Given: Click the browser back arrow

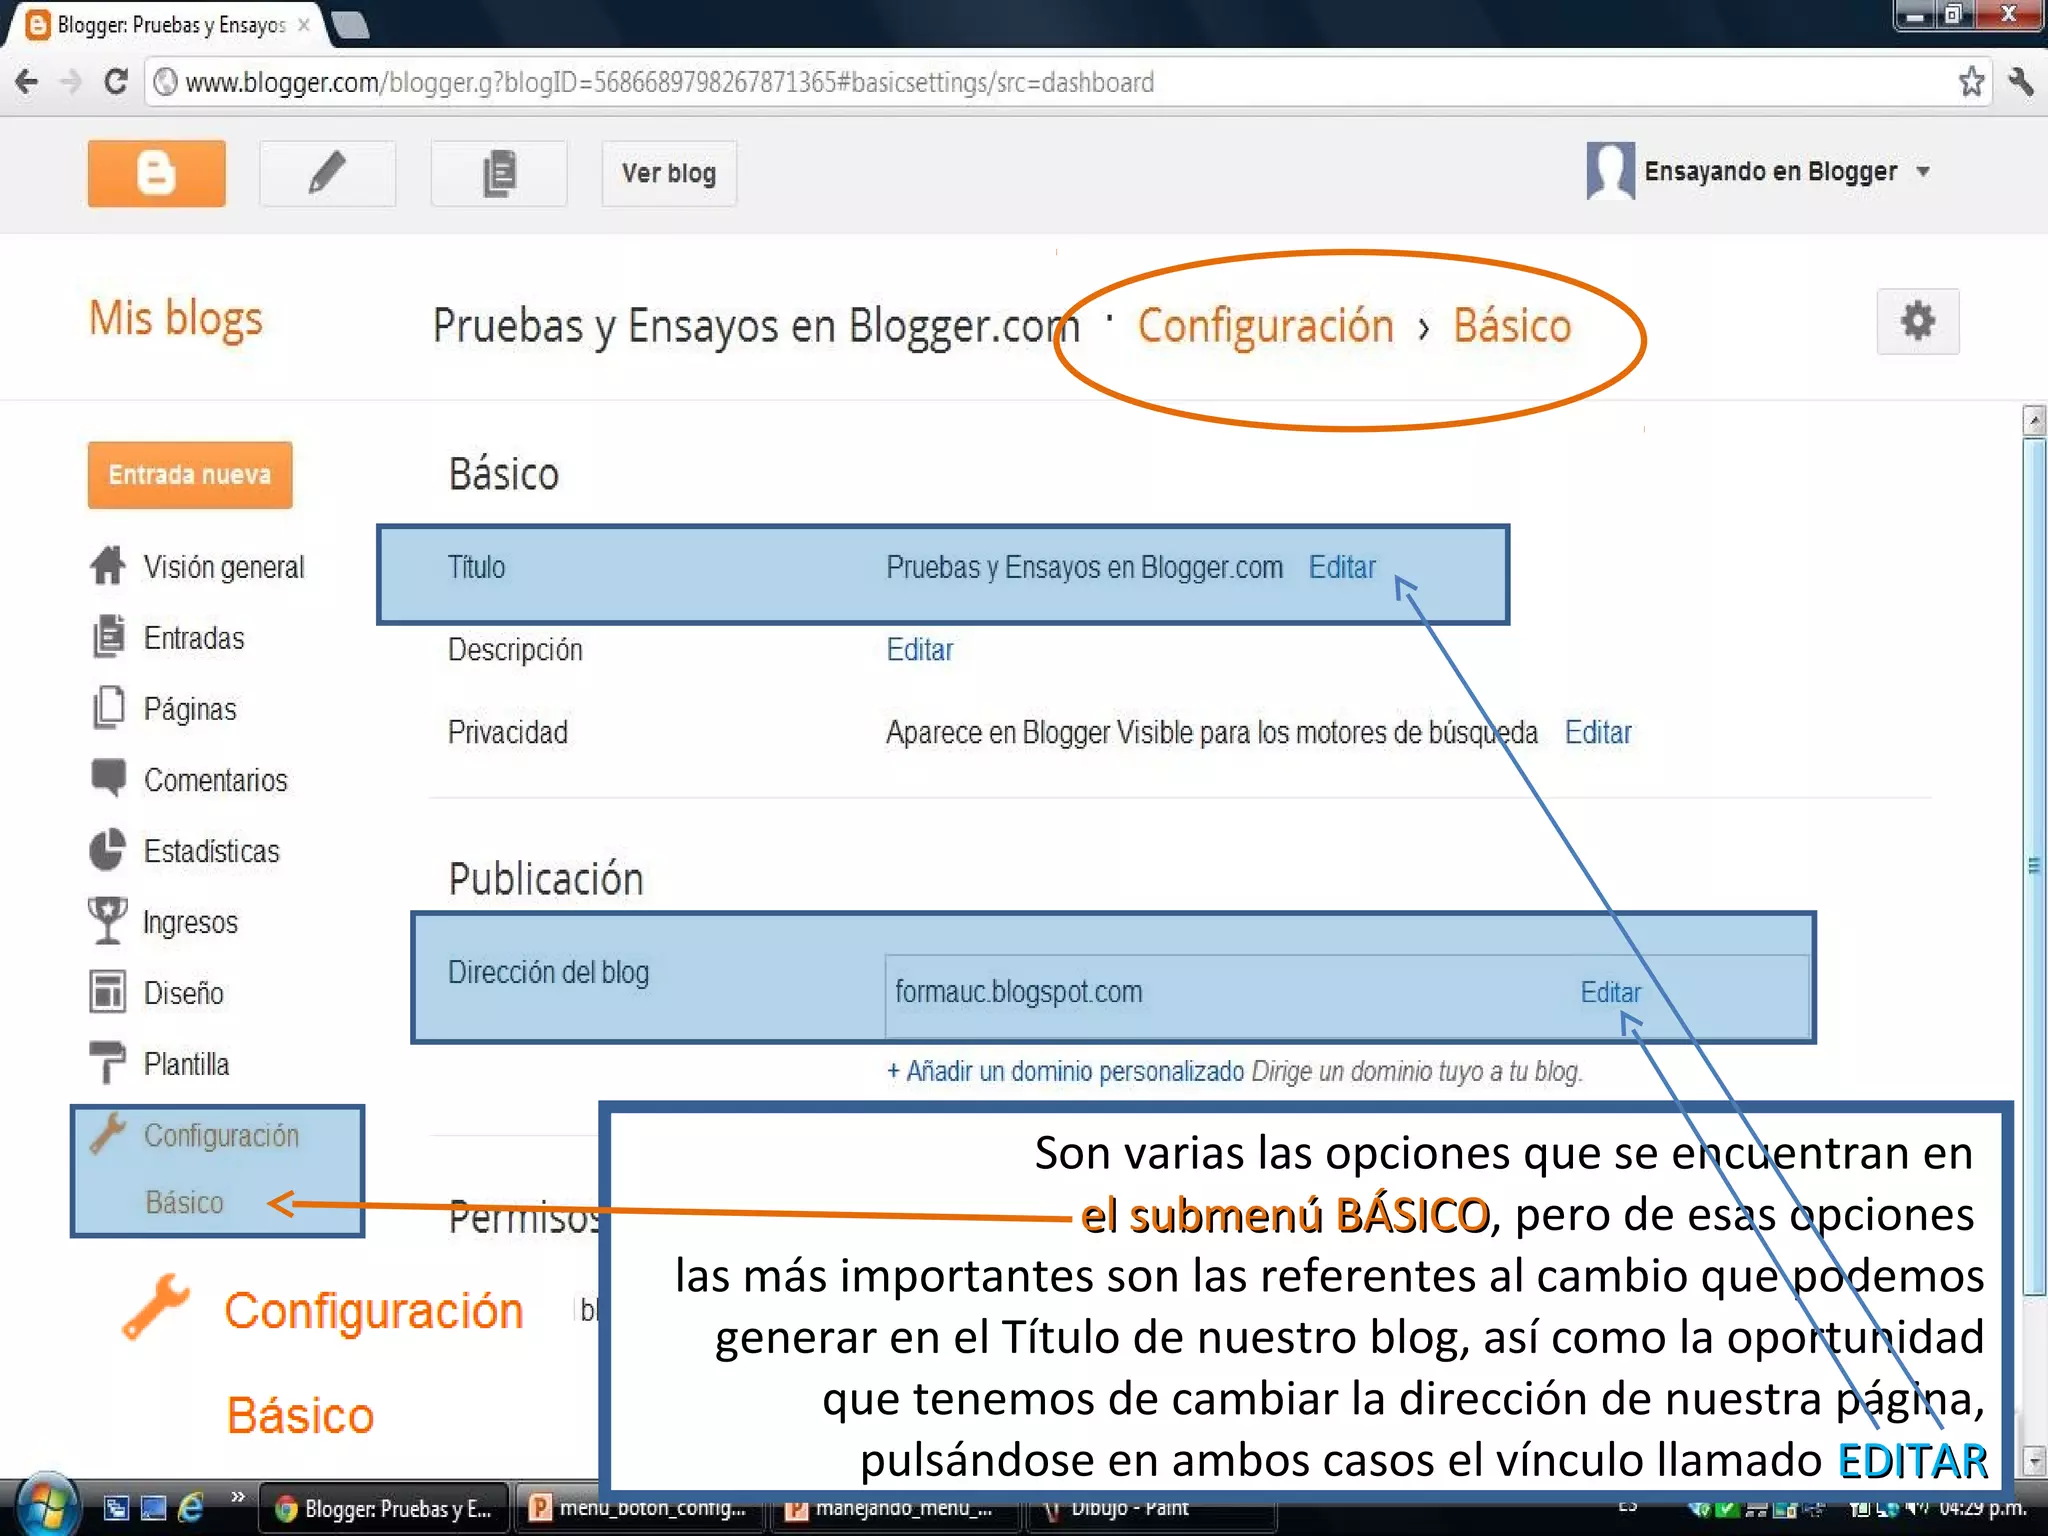Looking at the screenshot, I should pos(27,81).
